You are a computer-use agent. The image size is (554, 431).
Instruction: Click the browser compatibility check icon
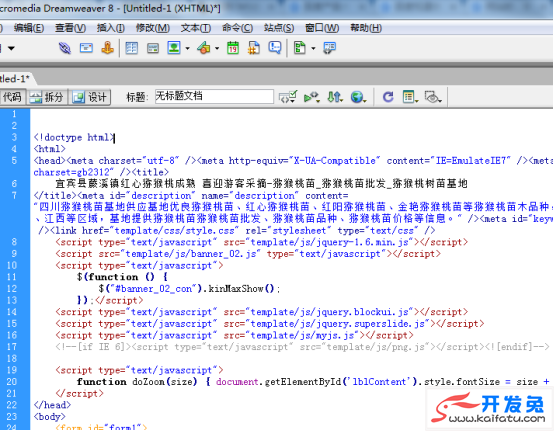[x=288, y=96]
